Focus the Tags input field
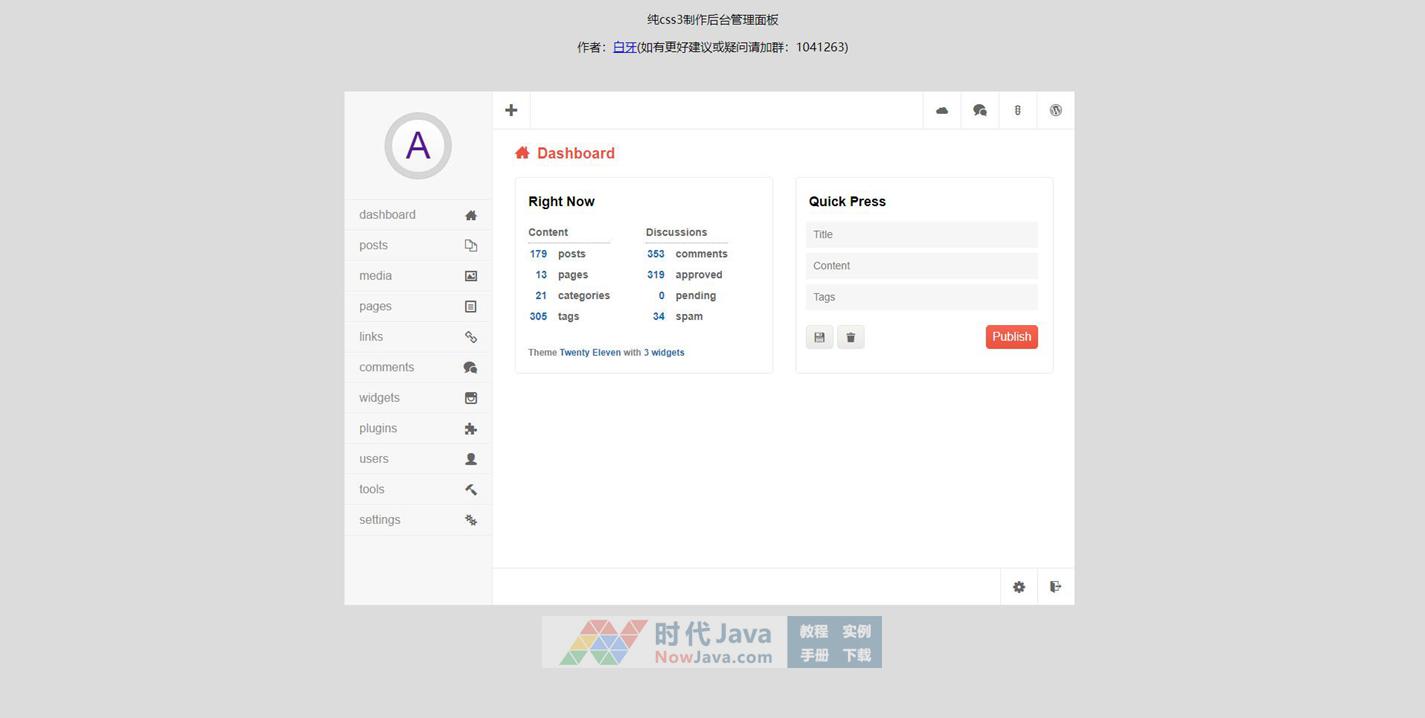Screen dimensions: 1425x718 922,297
